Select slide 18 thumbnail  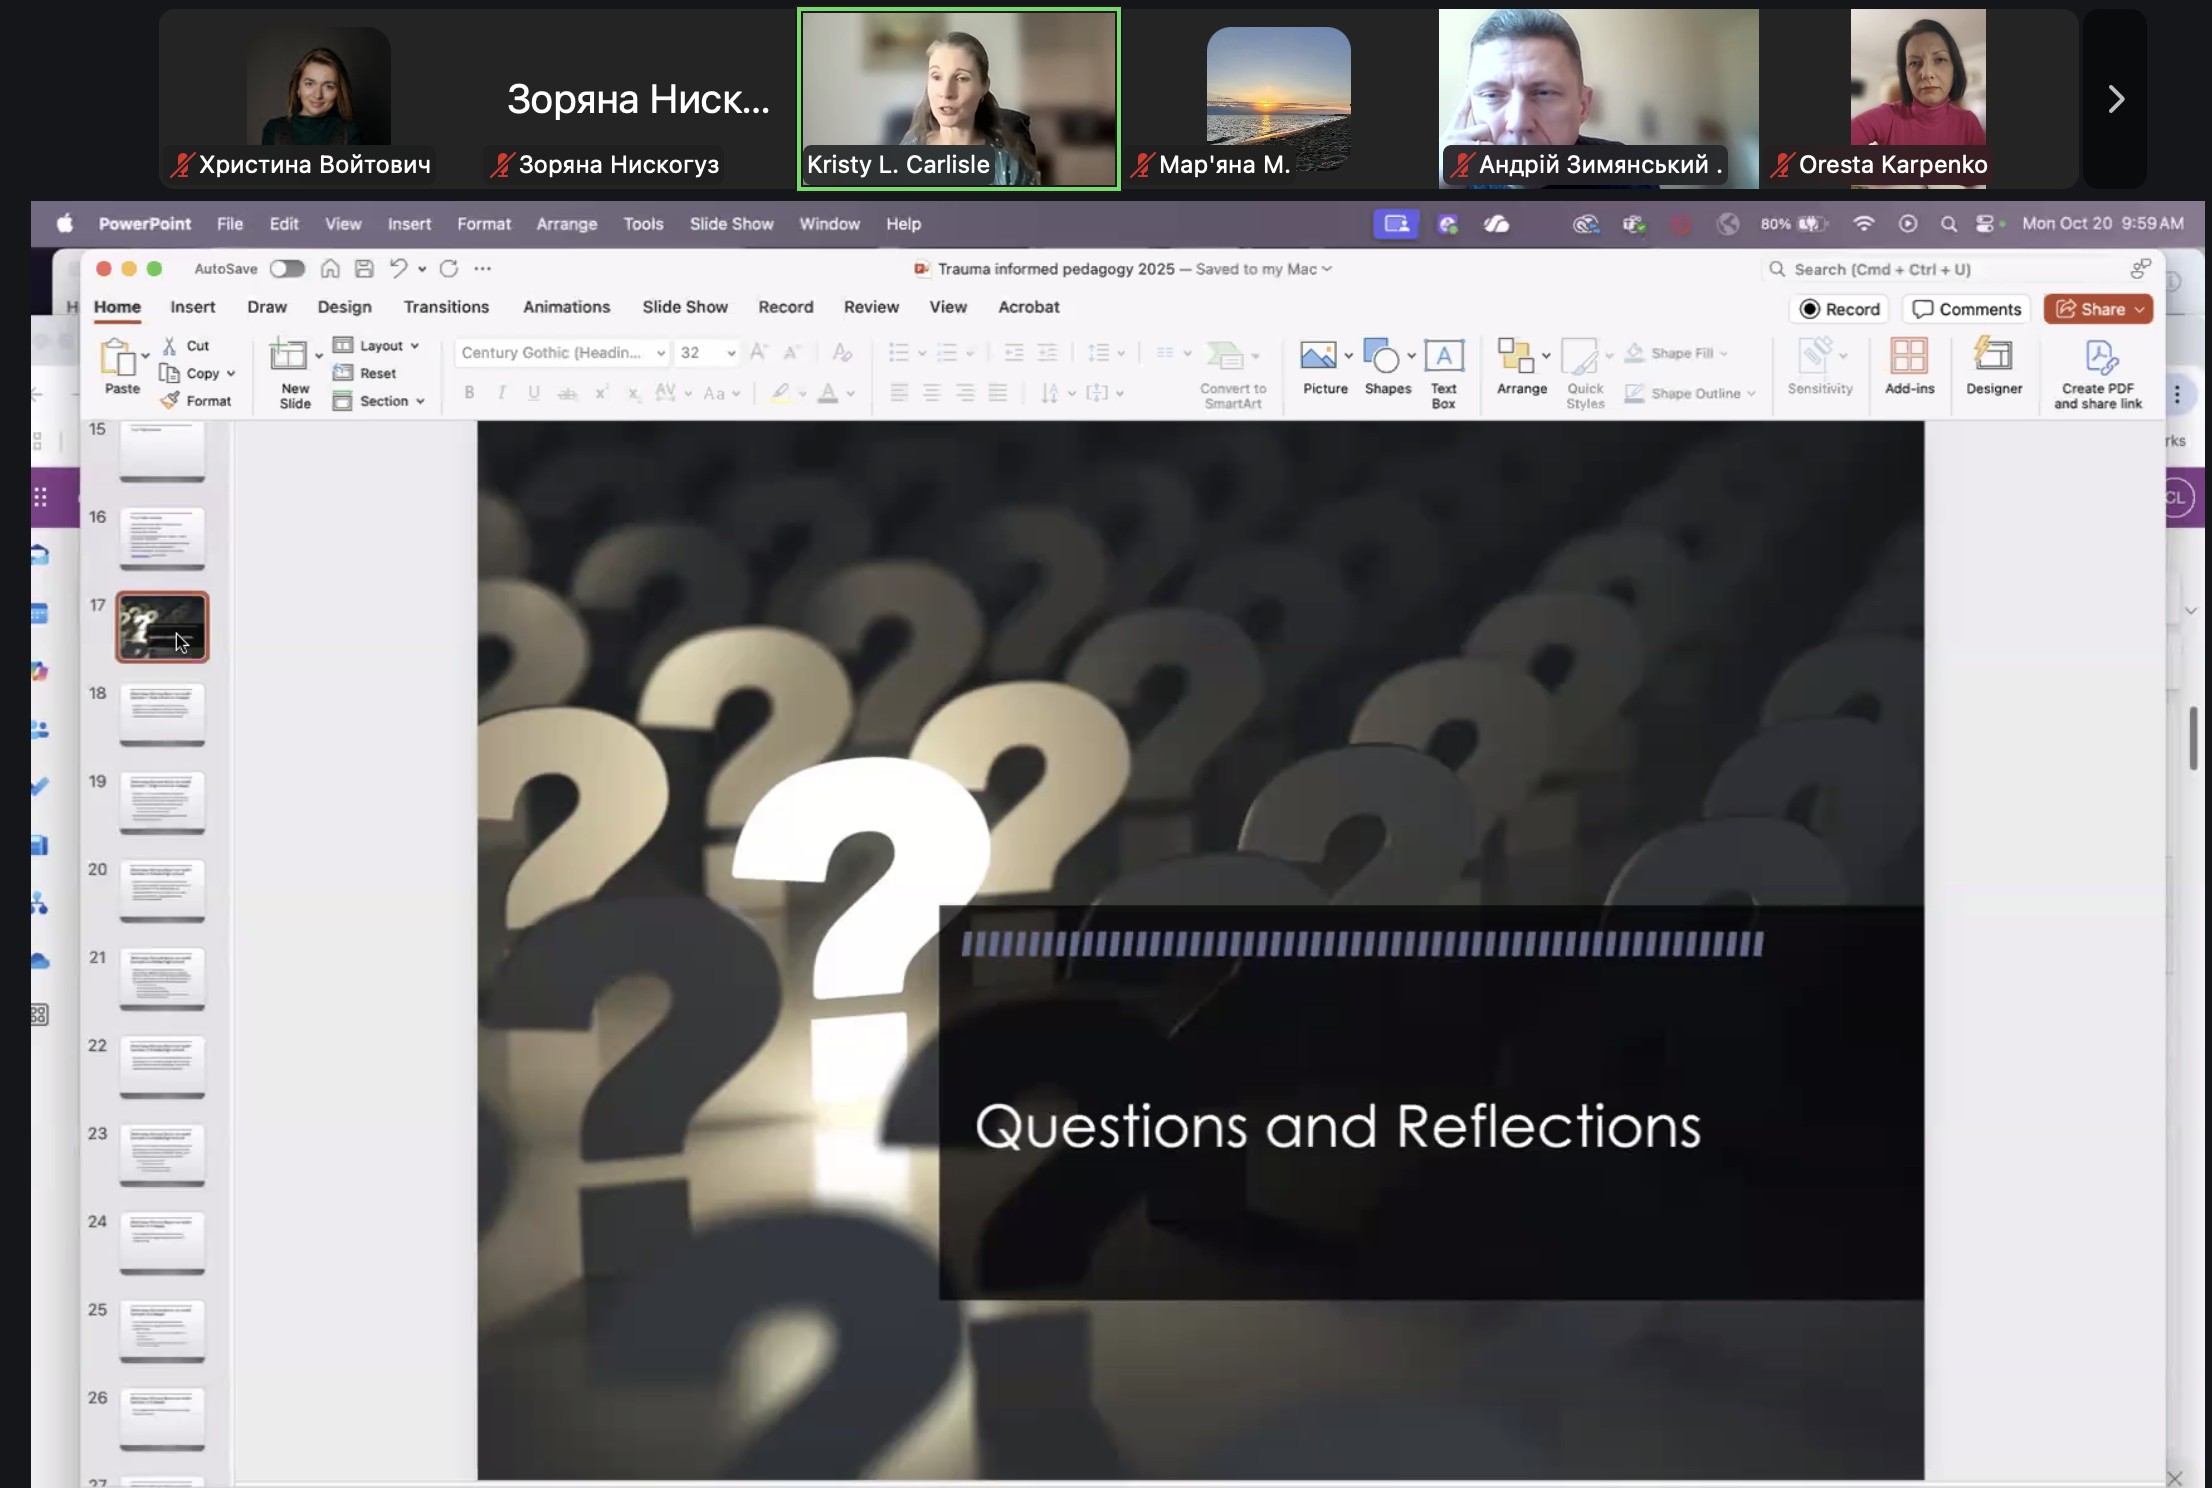coord(162,713)
